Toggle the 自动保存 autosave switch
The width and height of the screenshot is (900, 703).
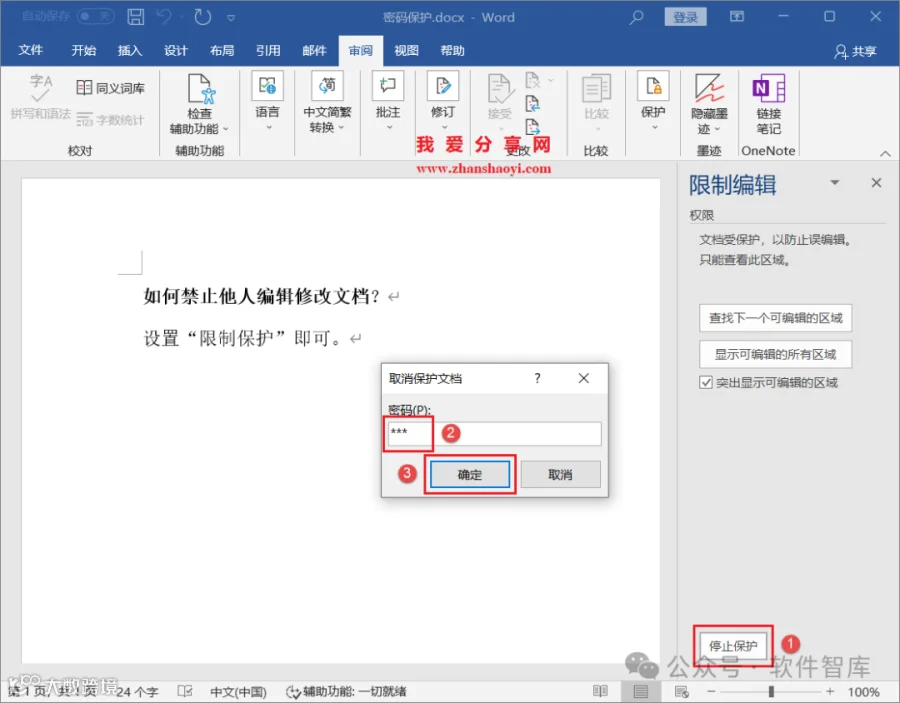tap(95, 16)
